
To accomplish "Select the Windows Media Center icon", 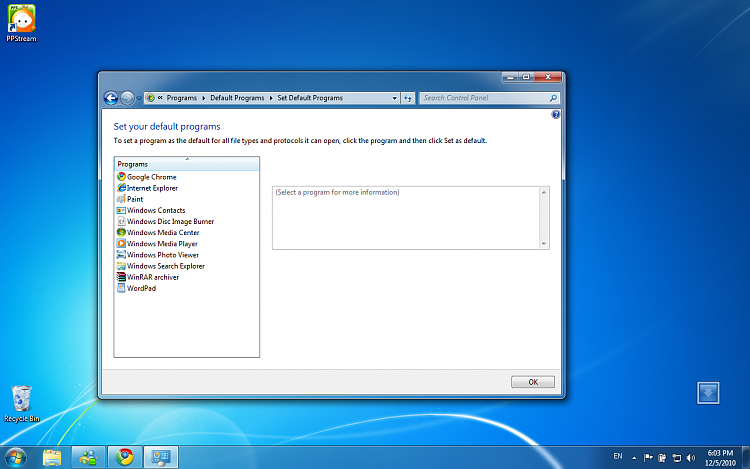I will tap(121, 232).
